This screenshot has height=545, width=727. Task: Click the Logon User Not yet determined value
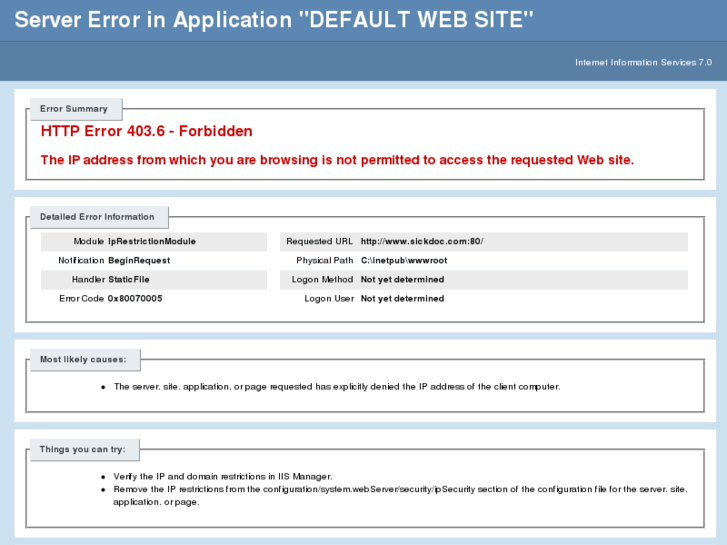click(x=402, y=298)
